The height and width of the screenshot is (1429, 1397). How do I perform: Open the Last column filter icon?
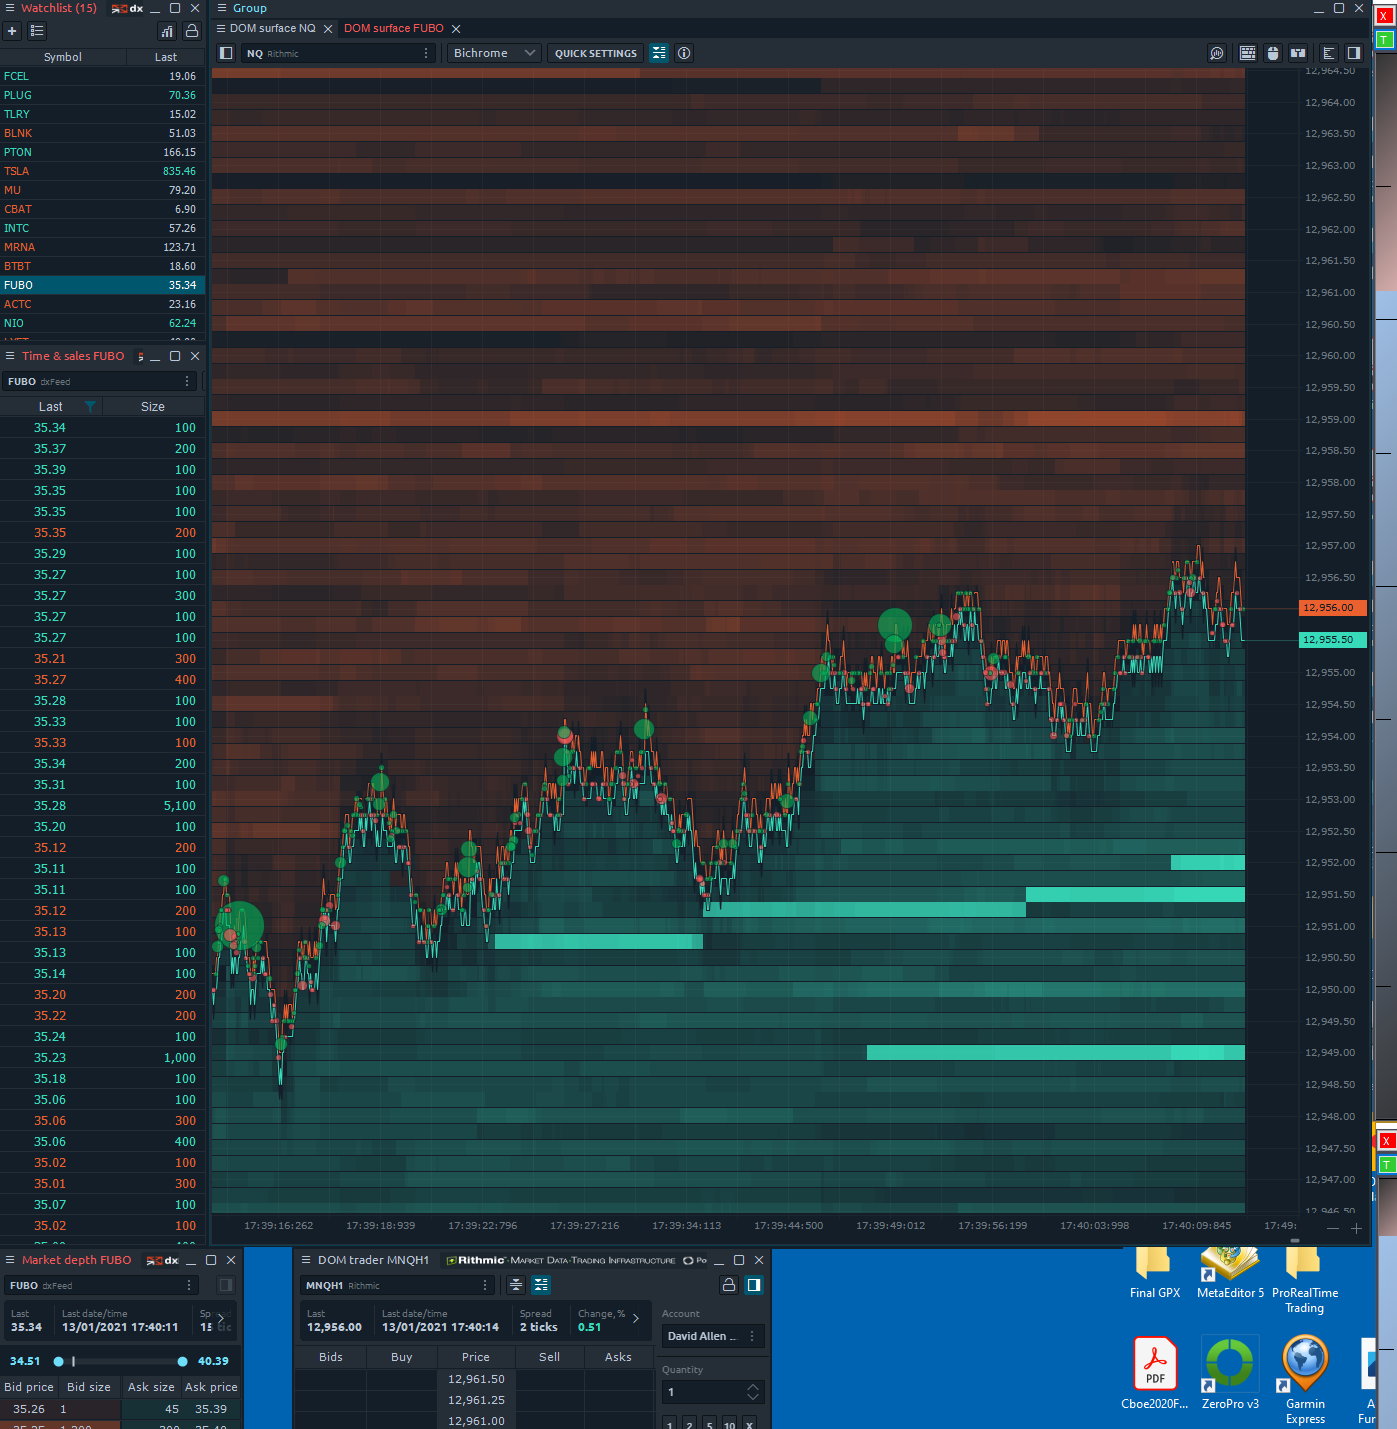90,407
